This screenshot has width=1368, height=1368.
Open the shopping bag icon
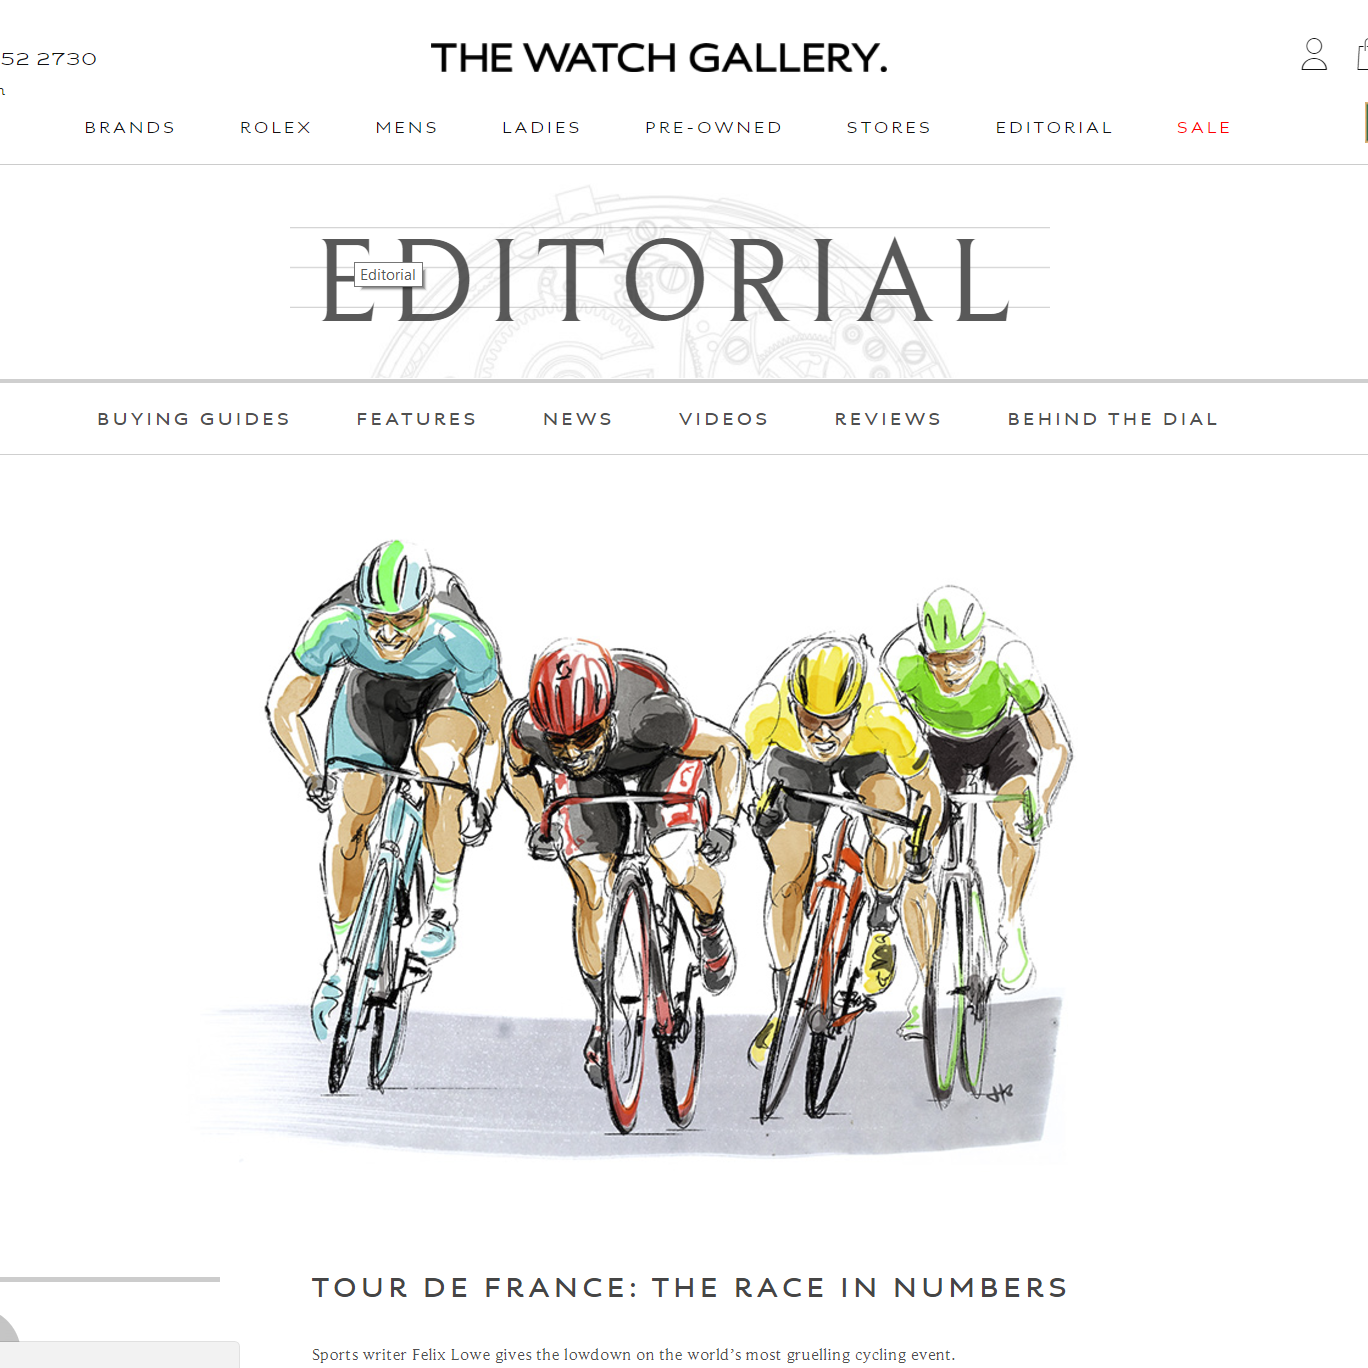(x=1361, y=54)
